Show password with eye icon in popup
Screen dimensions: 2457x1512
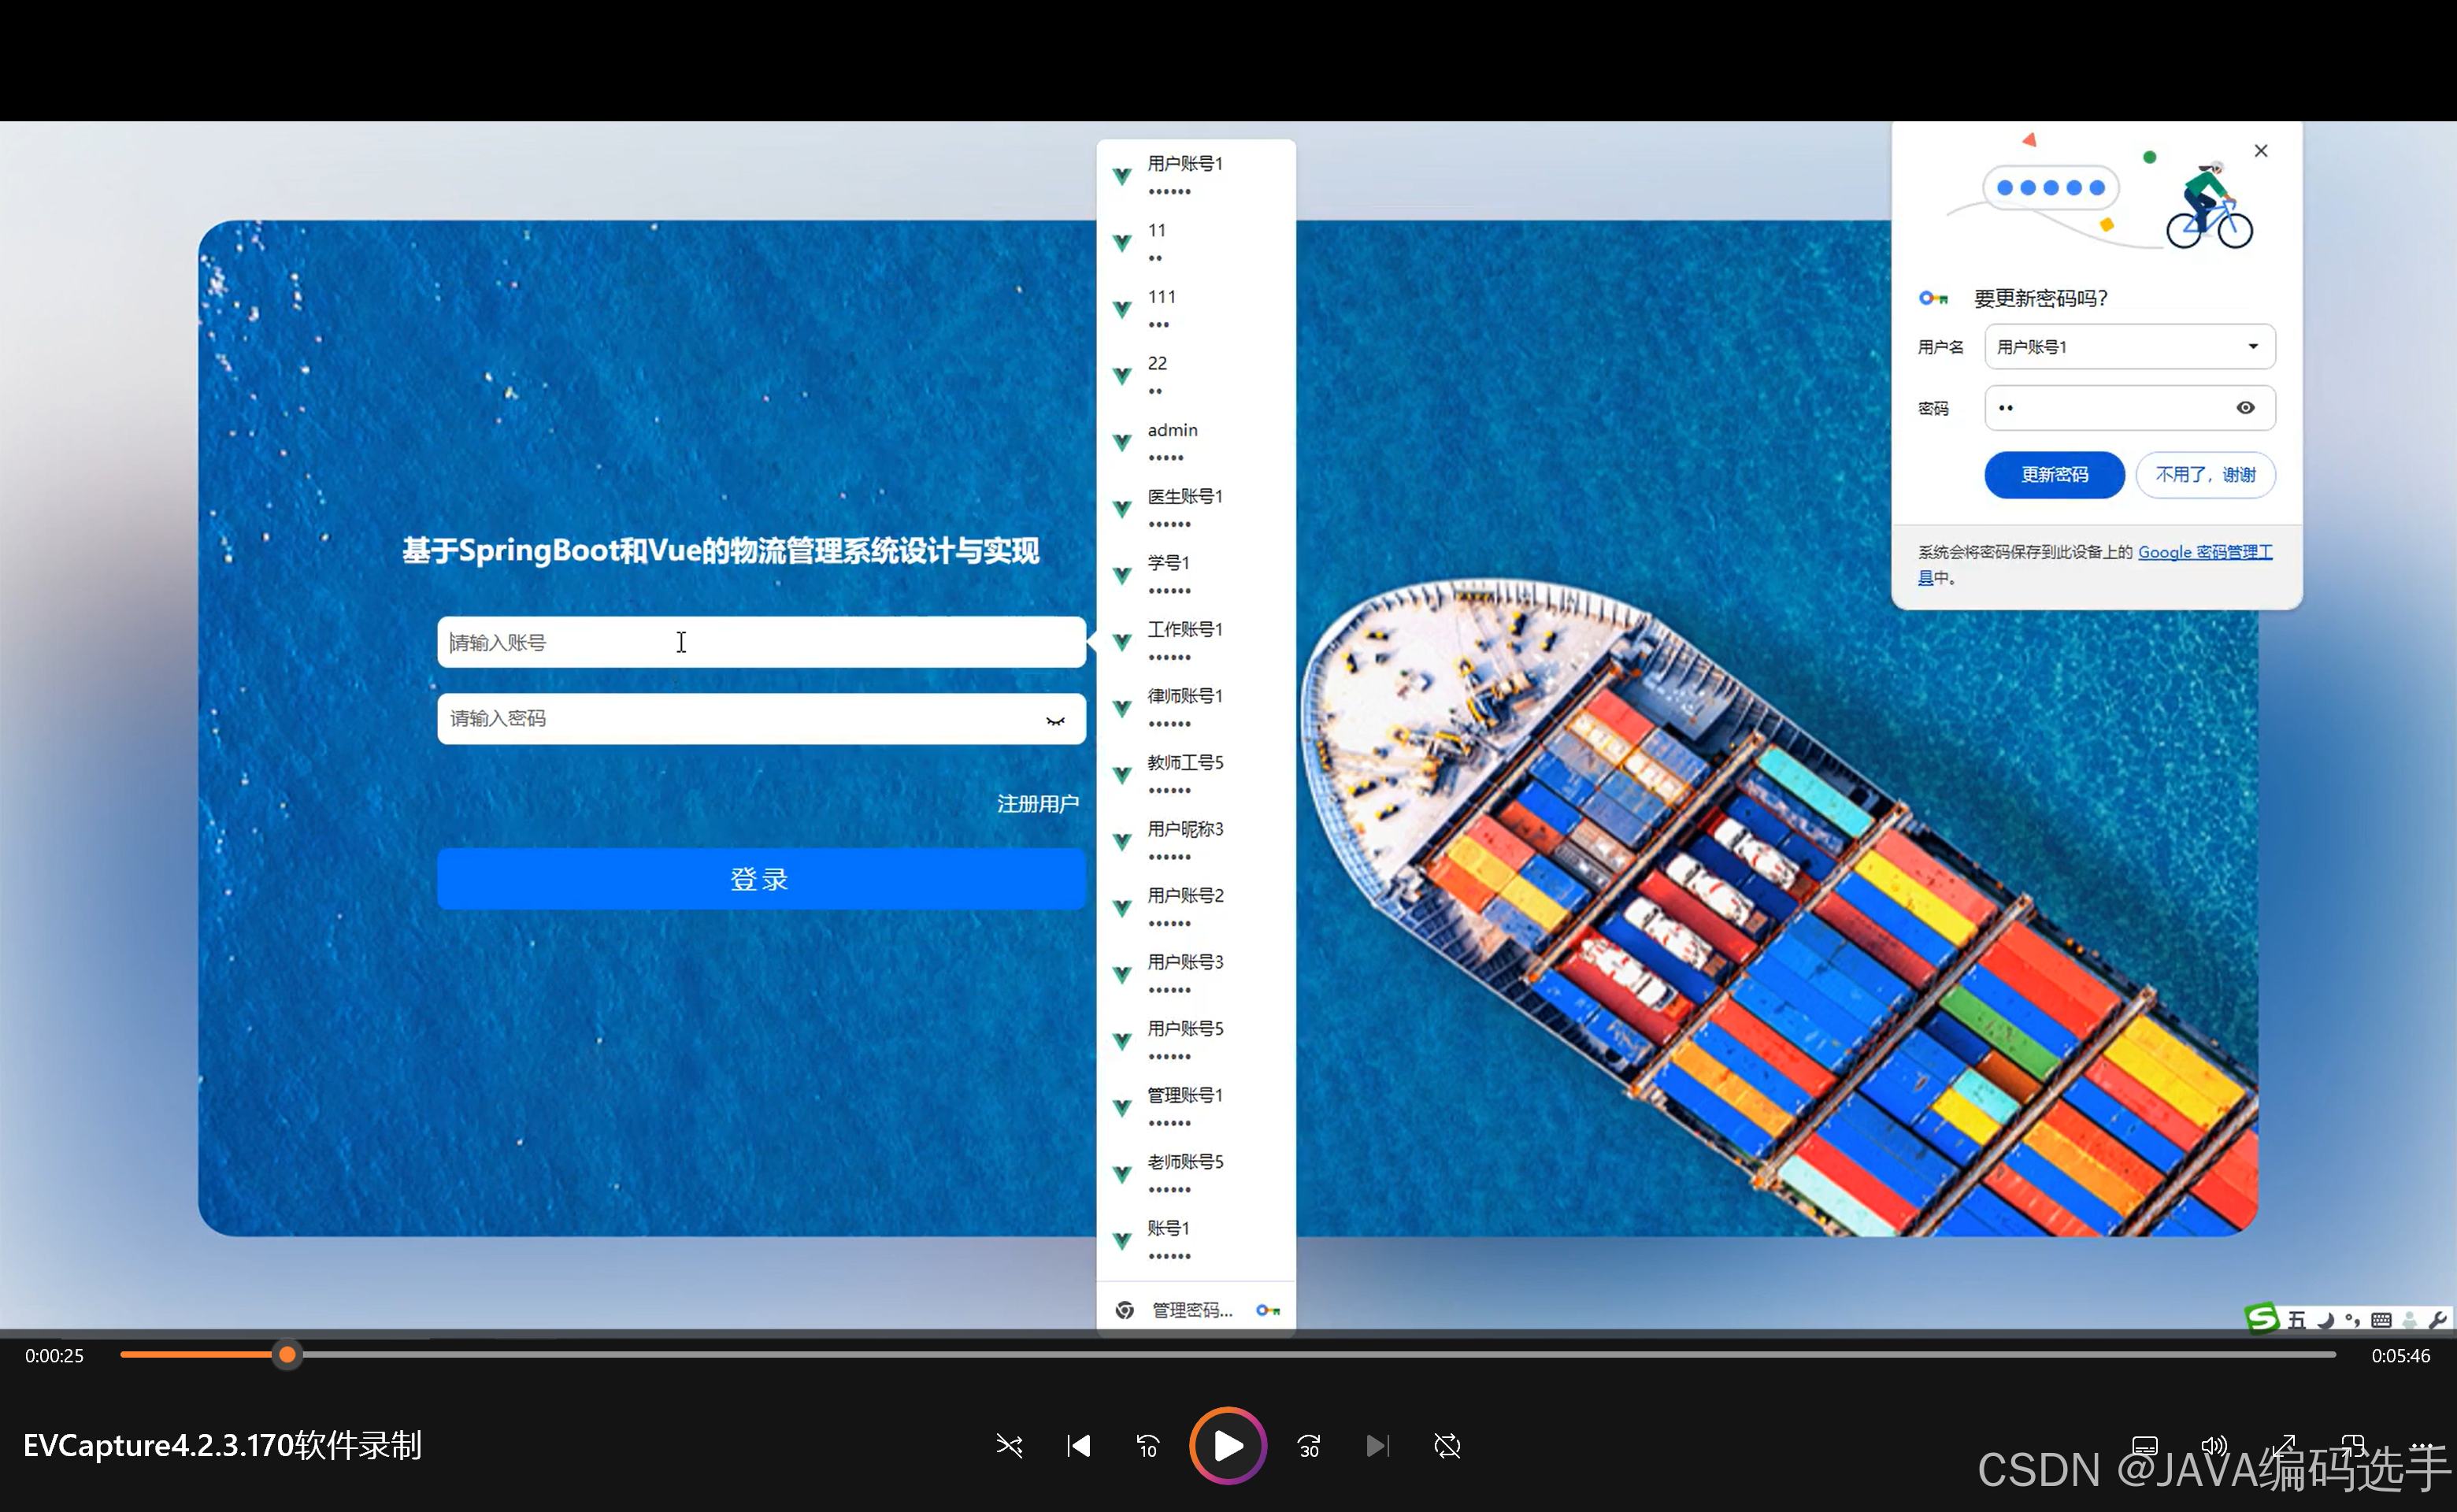coord(2245,408)
